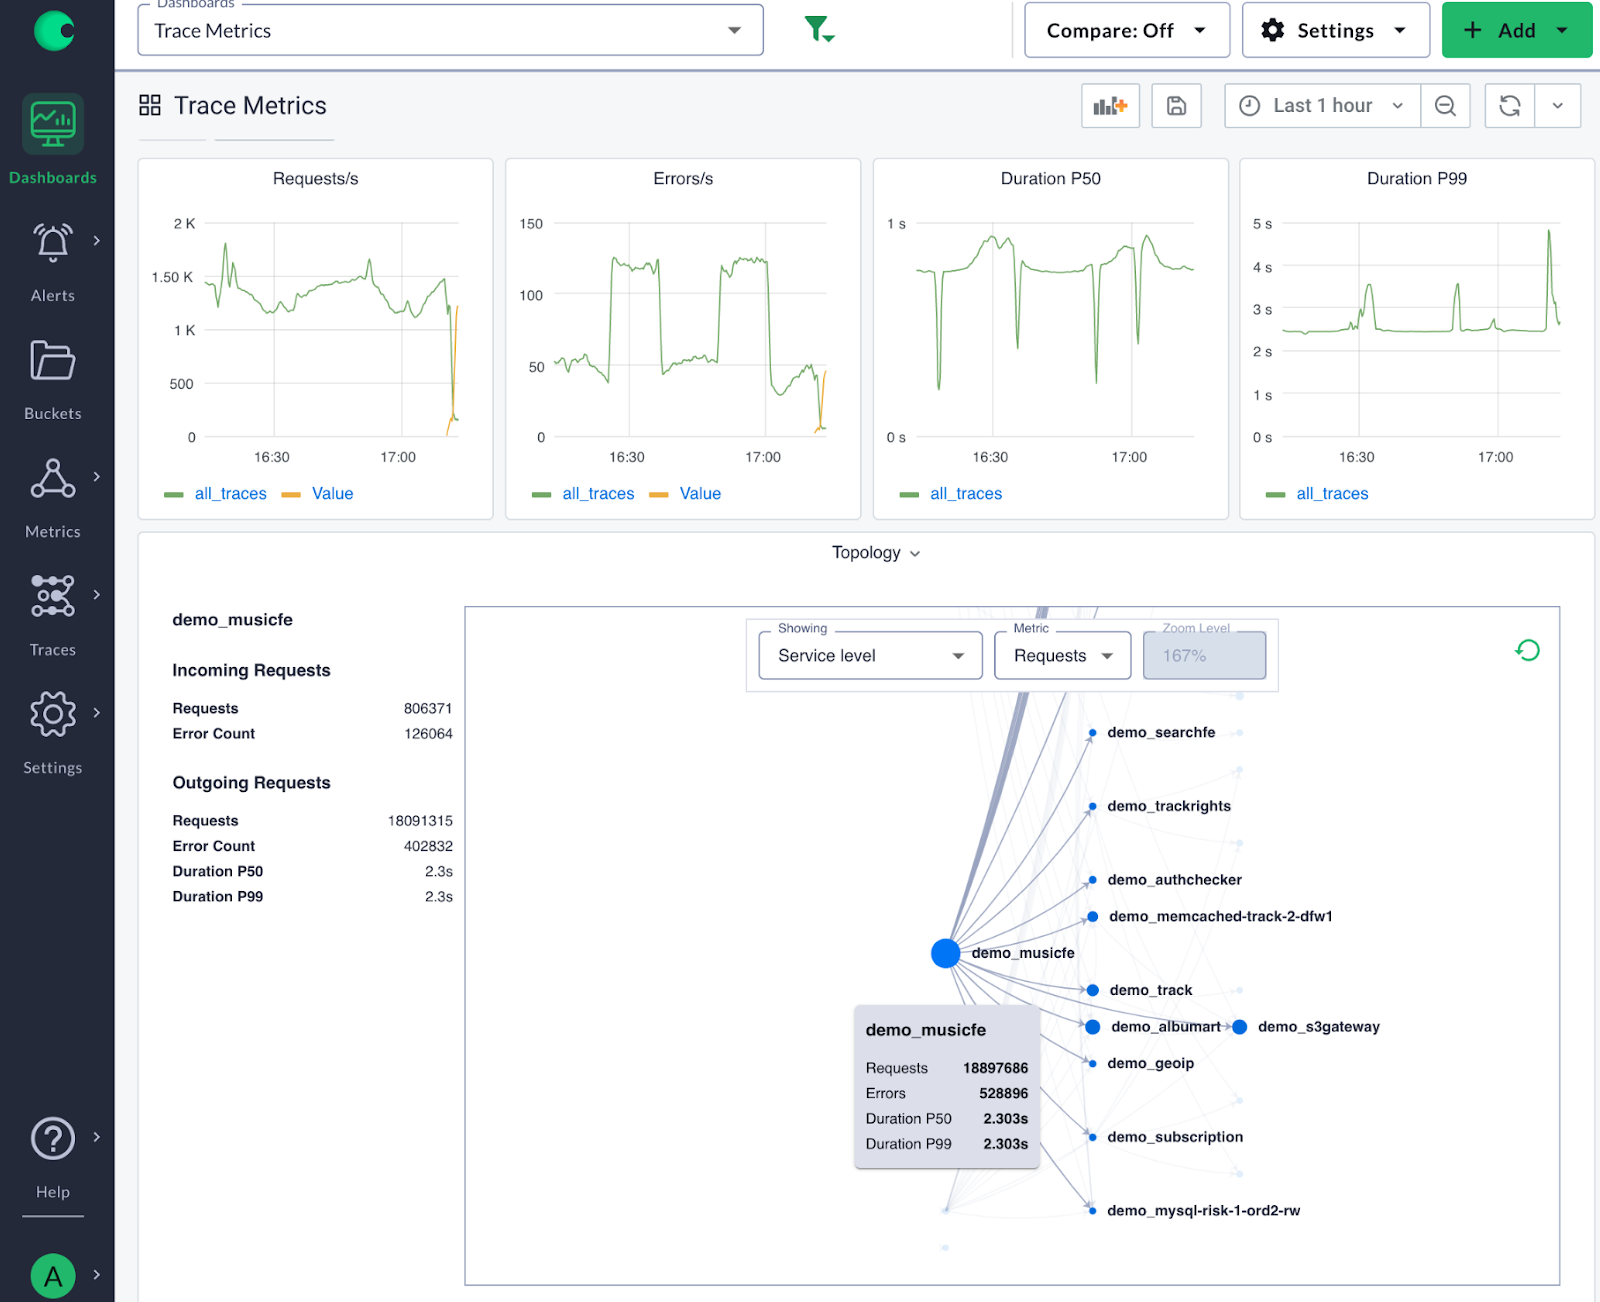The width and height of the screenshot is (1600, 1302).
Task: Open the Showing Service level dropdown
Action: (870, 656)
